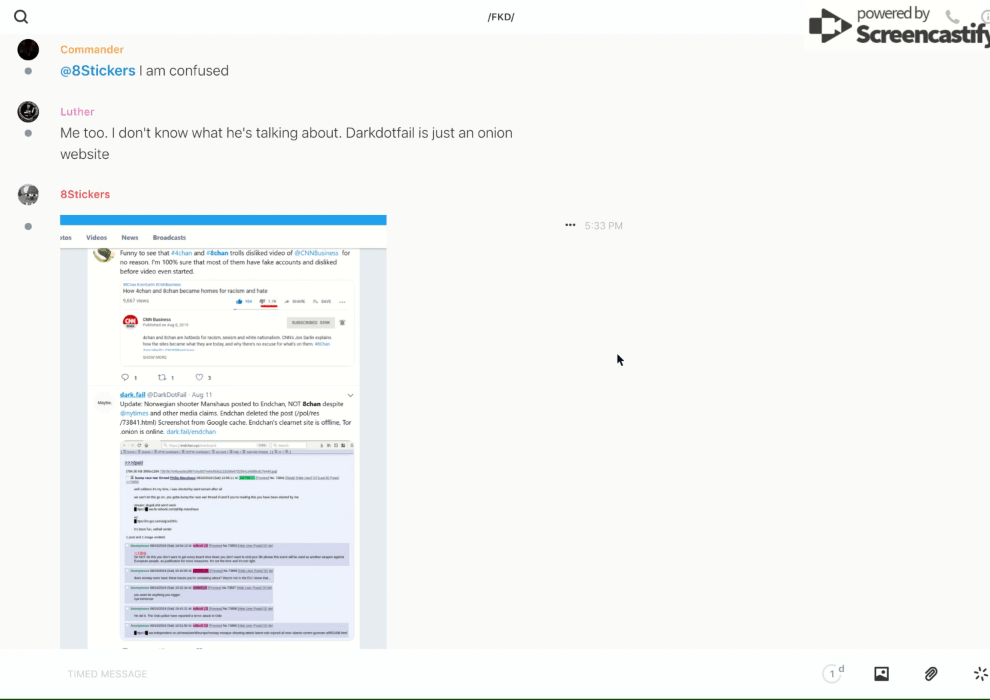Open the three-dot options menu beside the image
The image size is (990, 700).
point(570,226)
